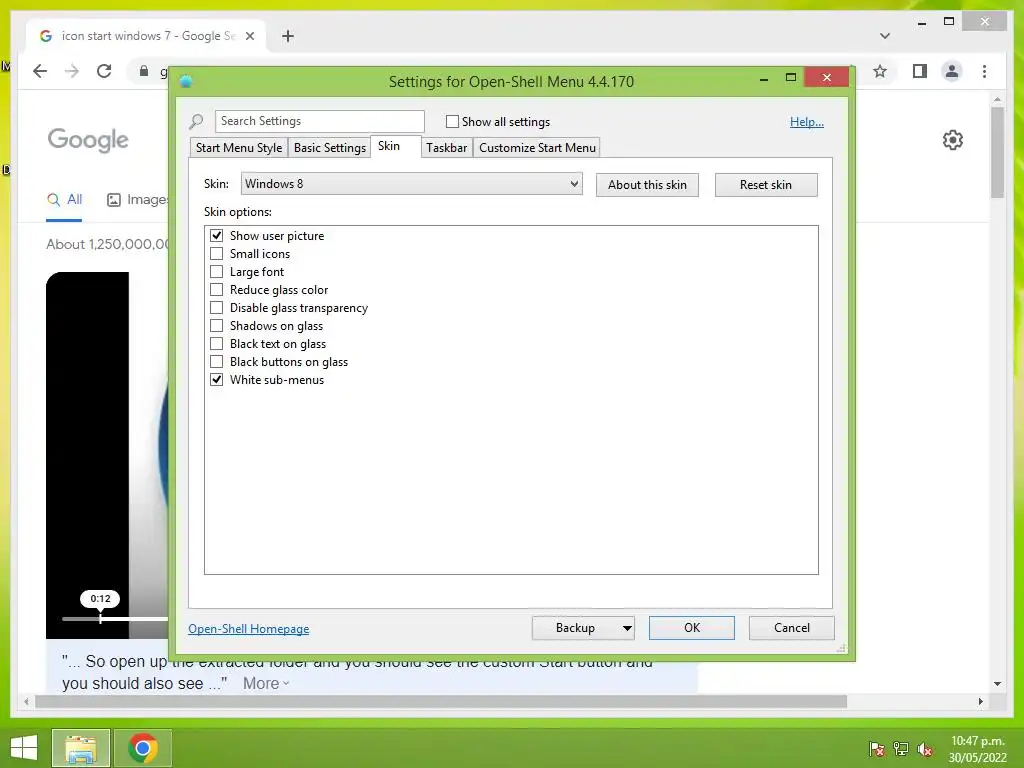Select the All search tab on Google
The height and width of the screenshot is (768, 1024).
point(65,200)
